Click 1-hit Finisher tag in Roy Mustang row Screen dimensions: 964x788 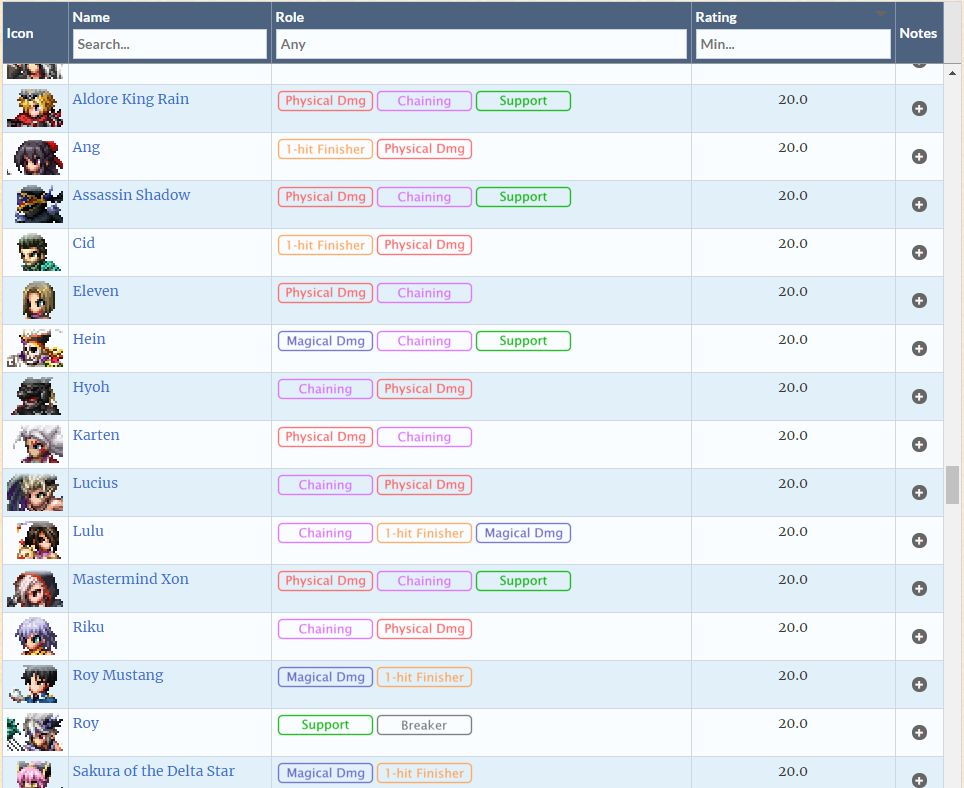pos(424,677)
